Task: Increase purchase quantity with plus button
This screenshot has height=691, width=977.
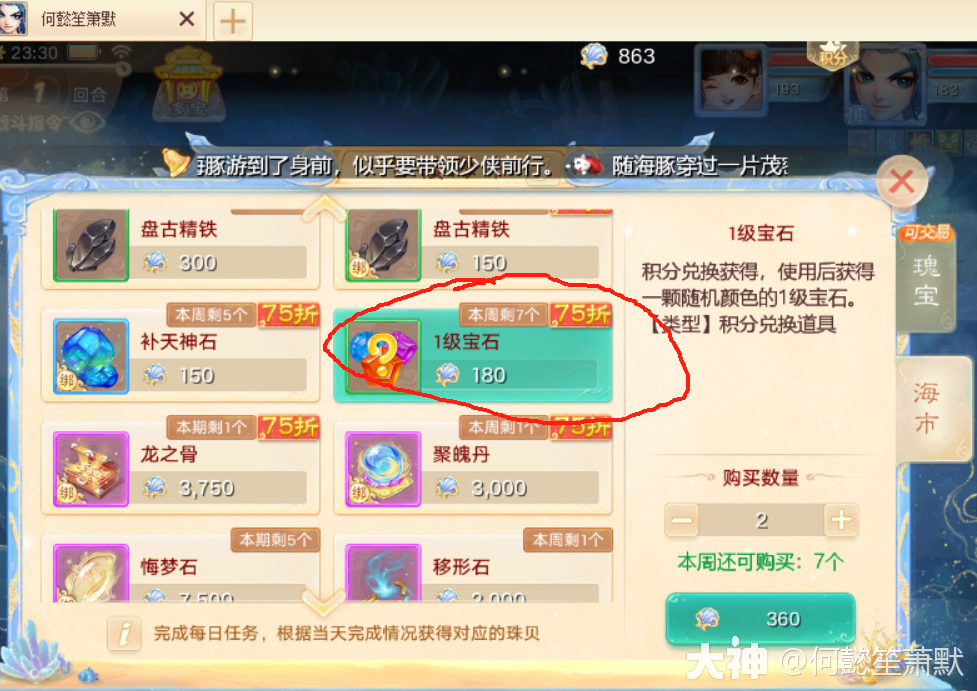Action: click(x=841, y=520)
